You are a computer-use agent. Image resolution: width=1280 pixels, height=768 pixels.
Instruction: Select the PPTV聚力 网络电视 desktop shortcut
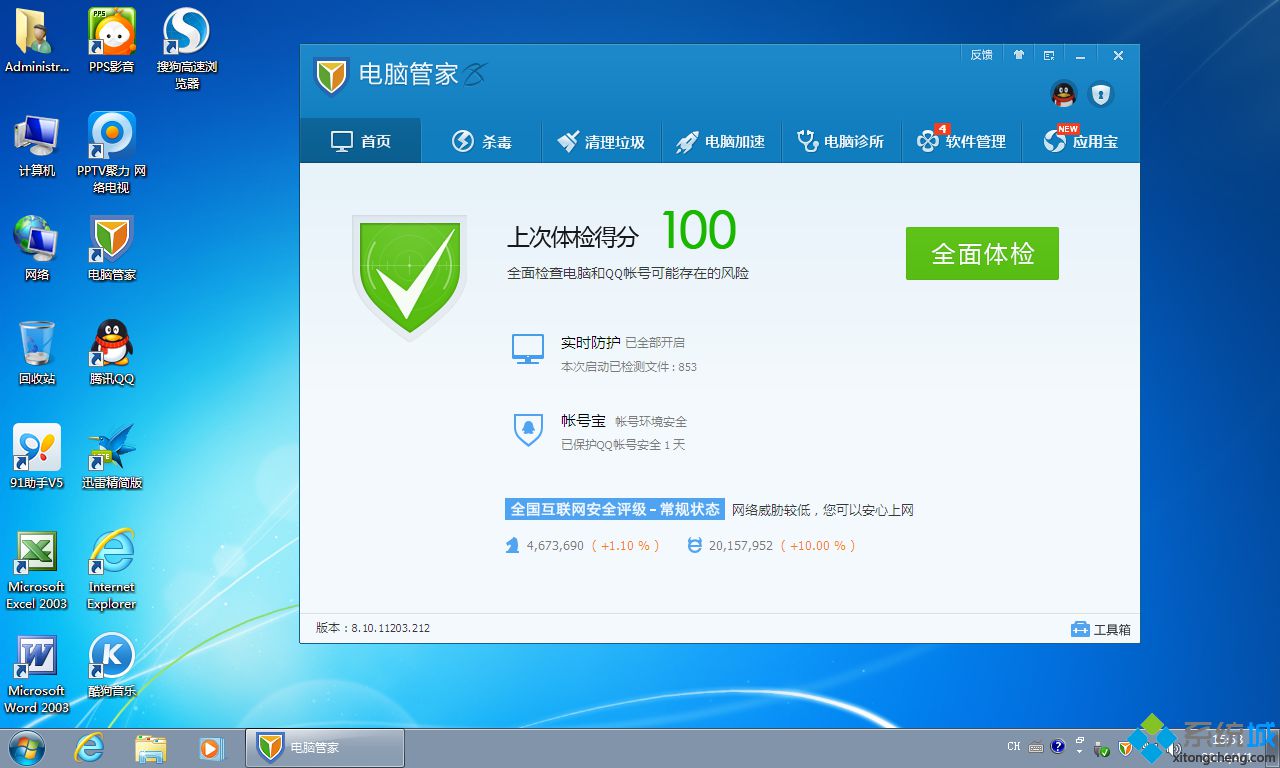[x=111, y=152]
